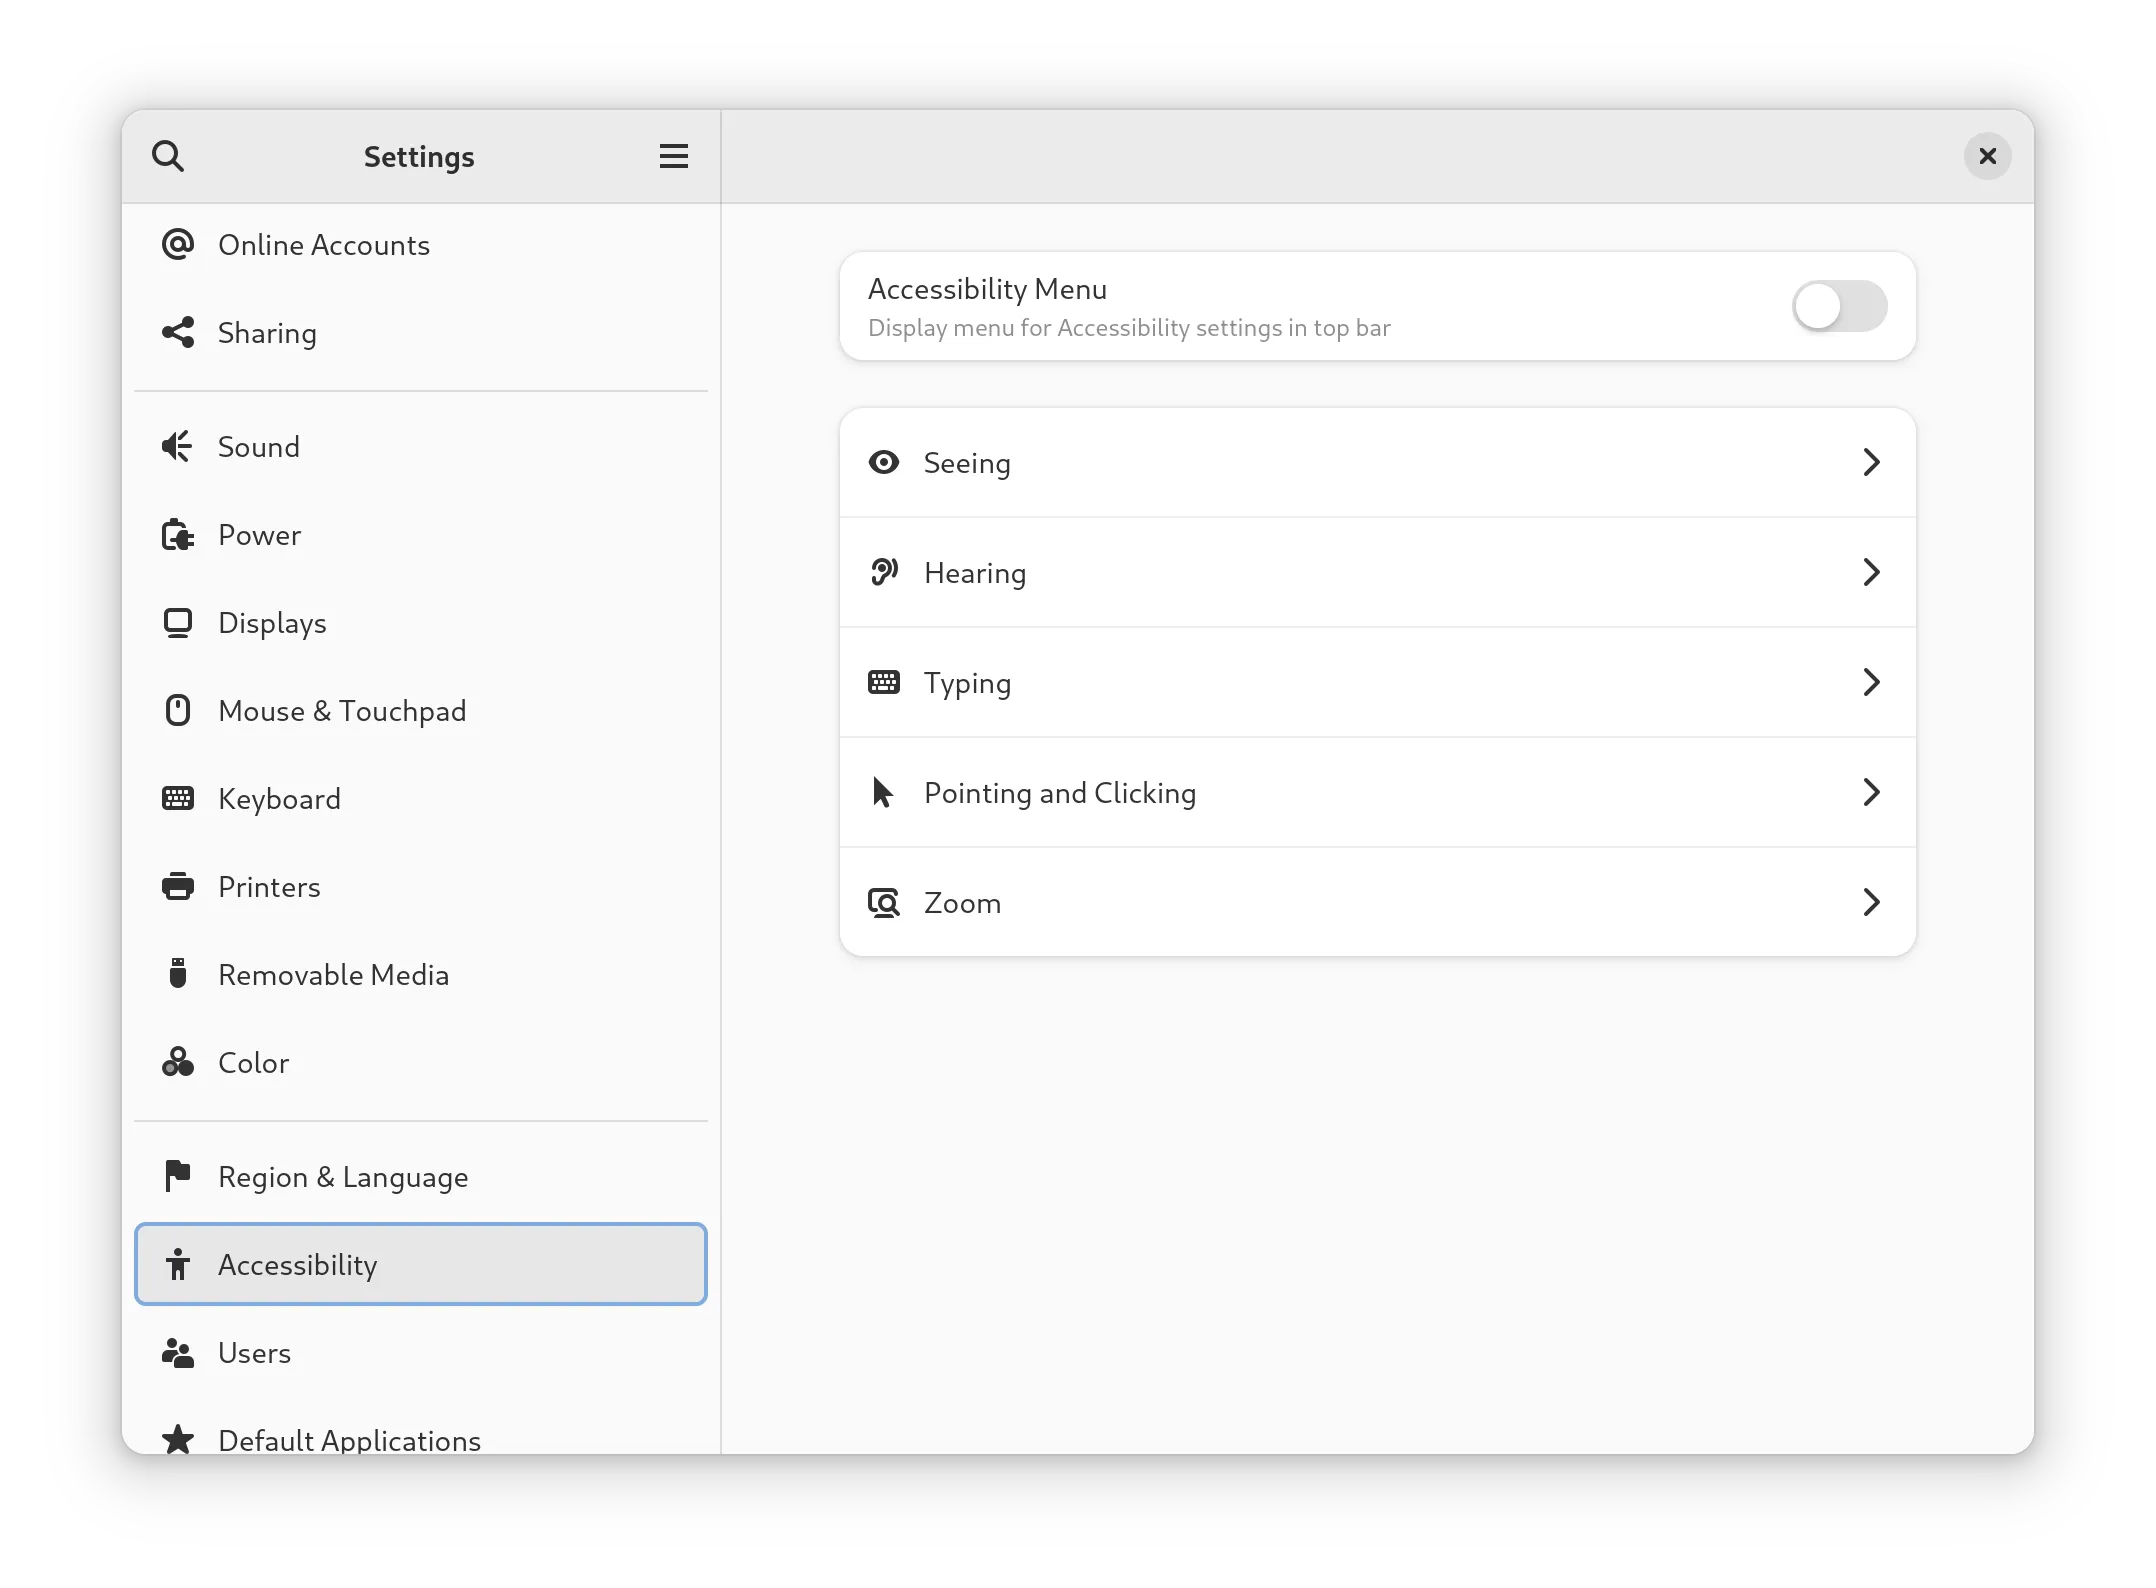Expand Typing row chevron
Viewport: 2156px width, 1588px height.
[1871, 682]
